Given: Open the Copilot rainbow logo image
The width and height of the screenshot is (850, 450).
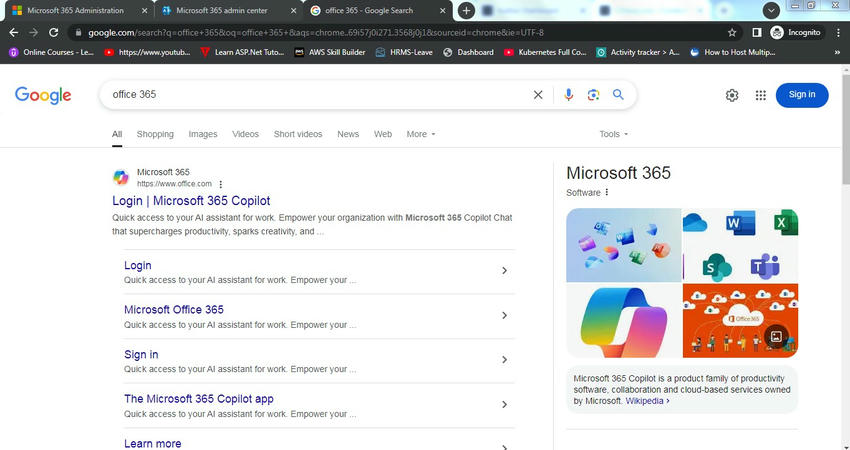Looking at the screenshot, I should pyautogui.click(x=624, y=321).
